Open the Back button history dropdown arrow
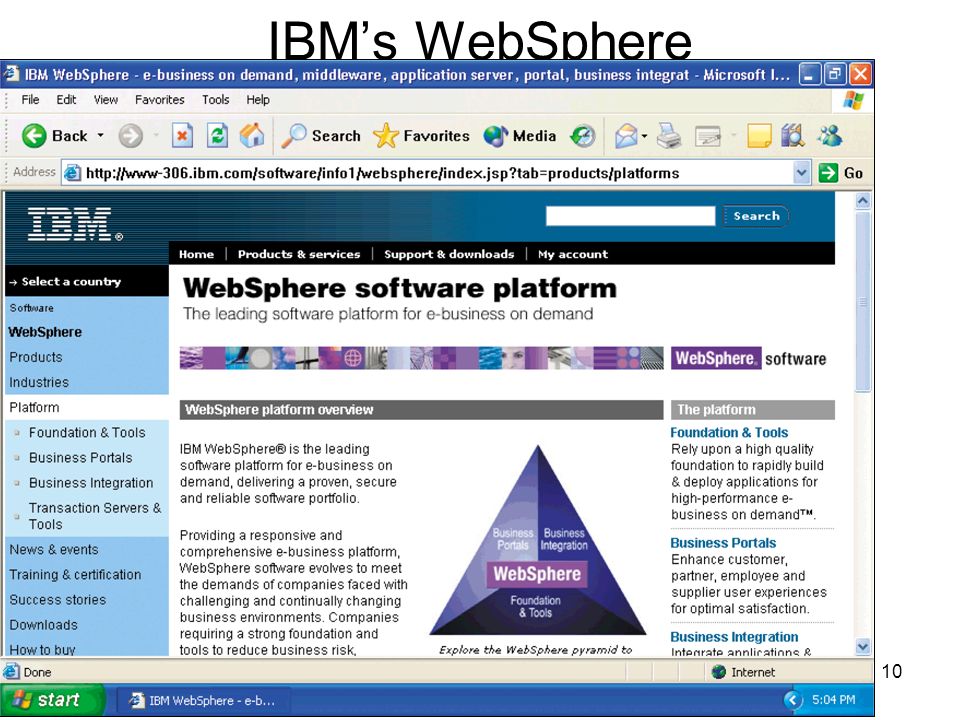This screenshot has height=720, width=960. click(100, 135)
